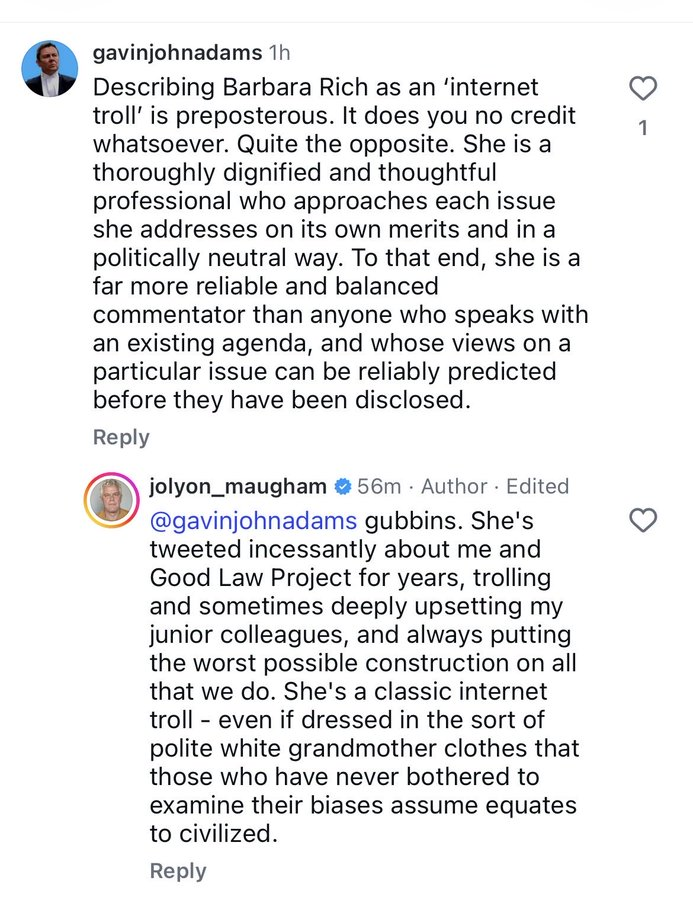Like gavinjohnadams' comment with the heart icon
Image resolution: width=693 pixels, height=900 pixels.
click(x=642, y=88)
